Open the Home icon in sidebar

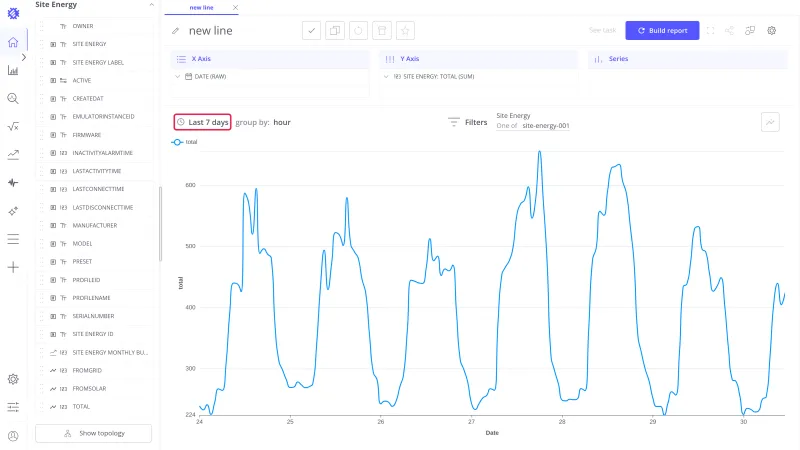(13, 42)
